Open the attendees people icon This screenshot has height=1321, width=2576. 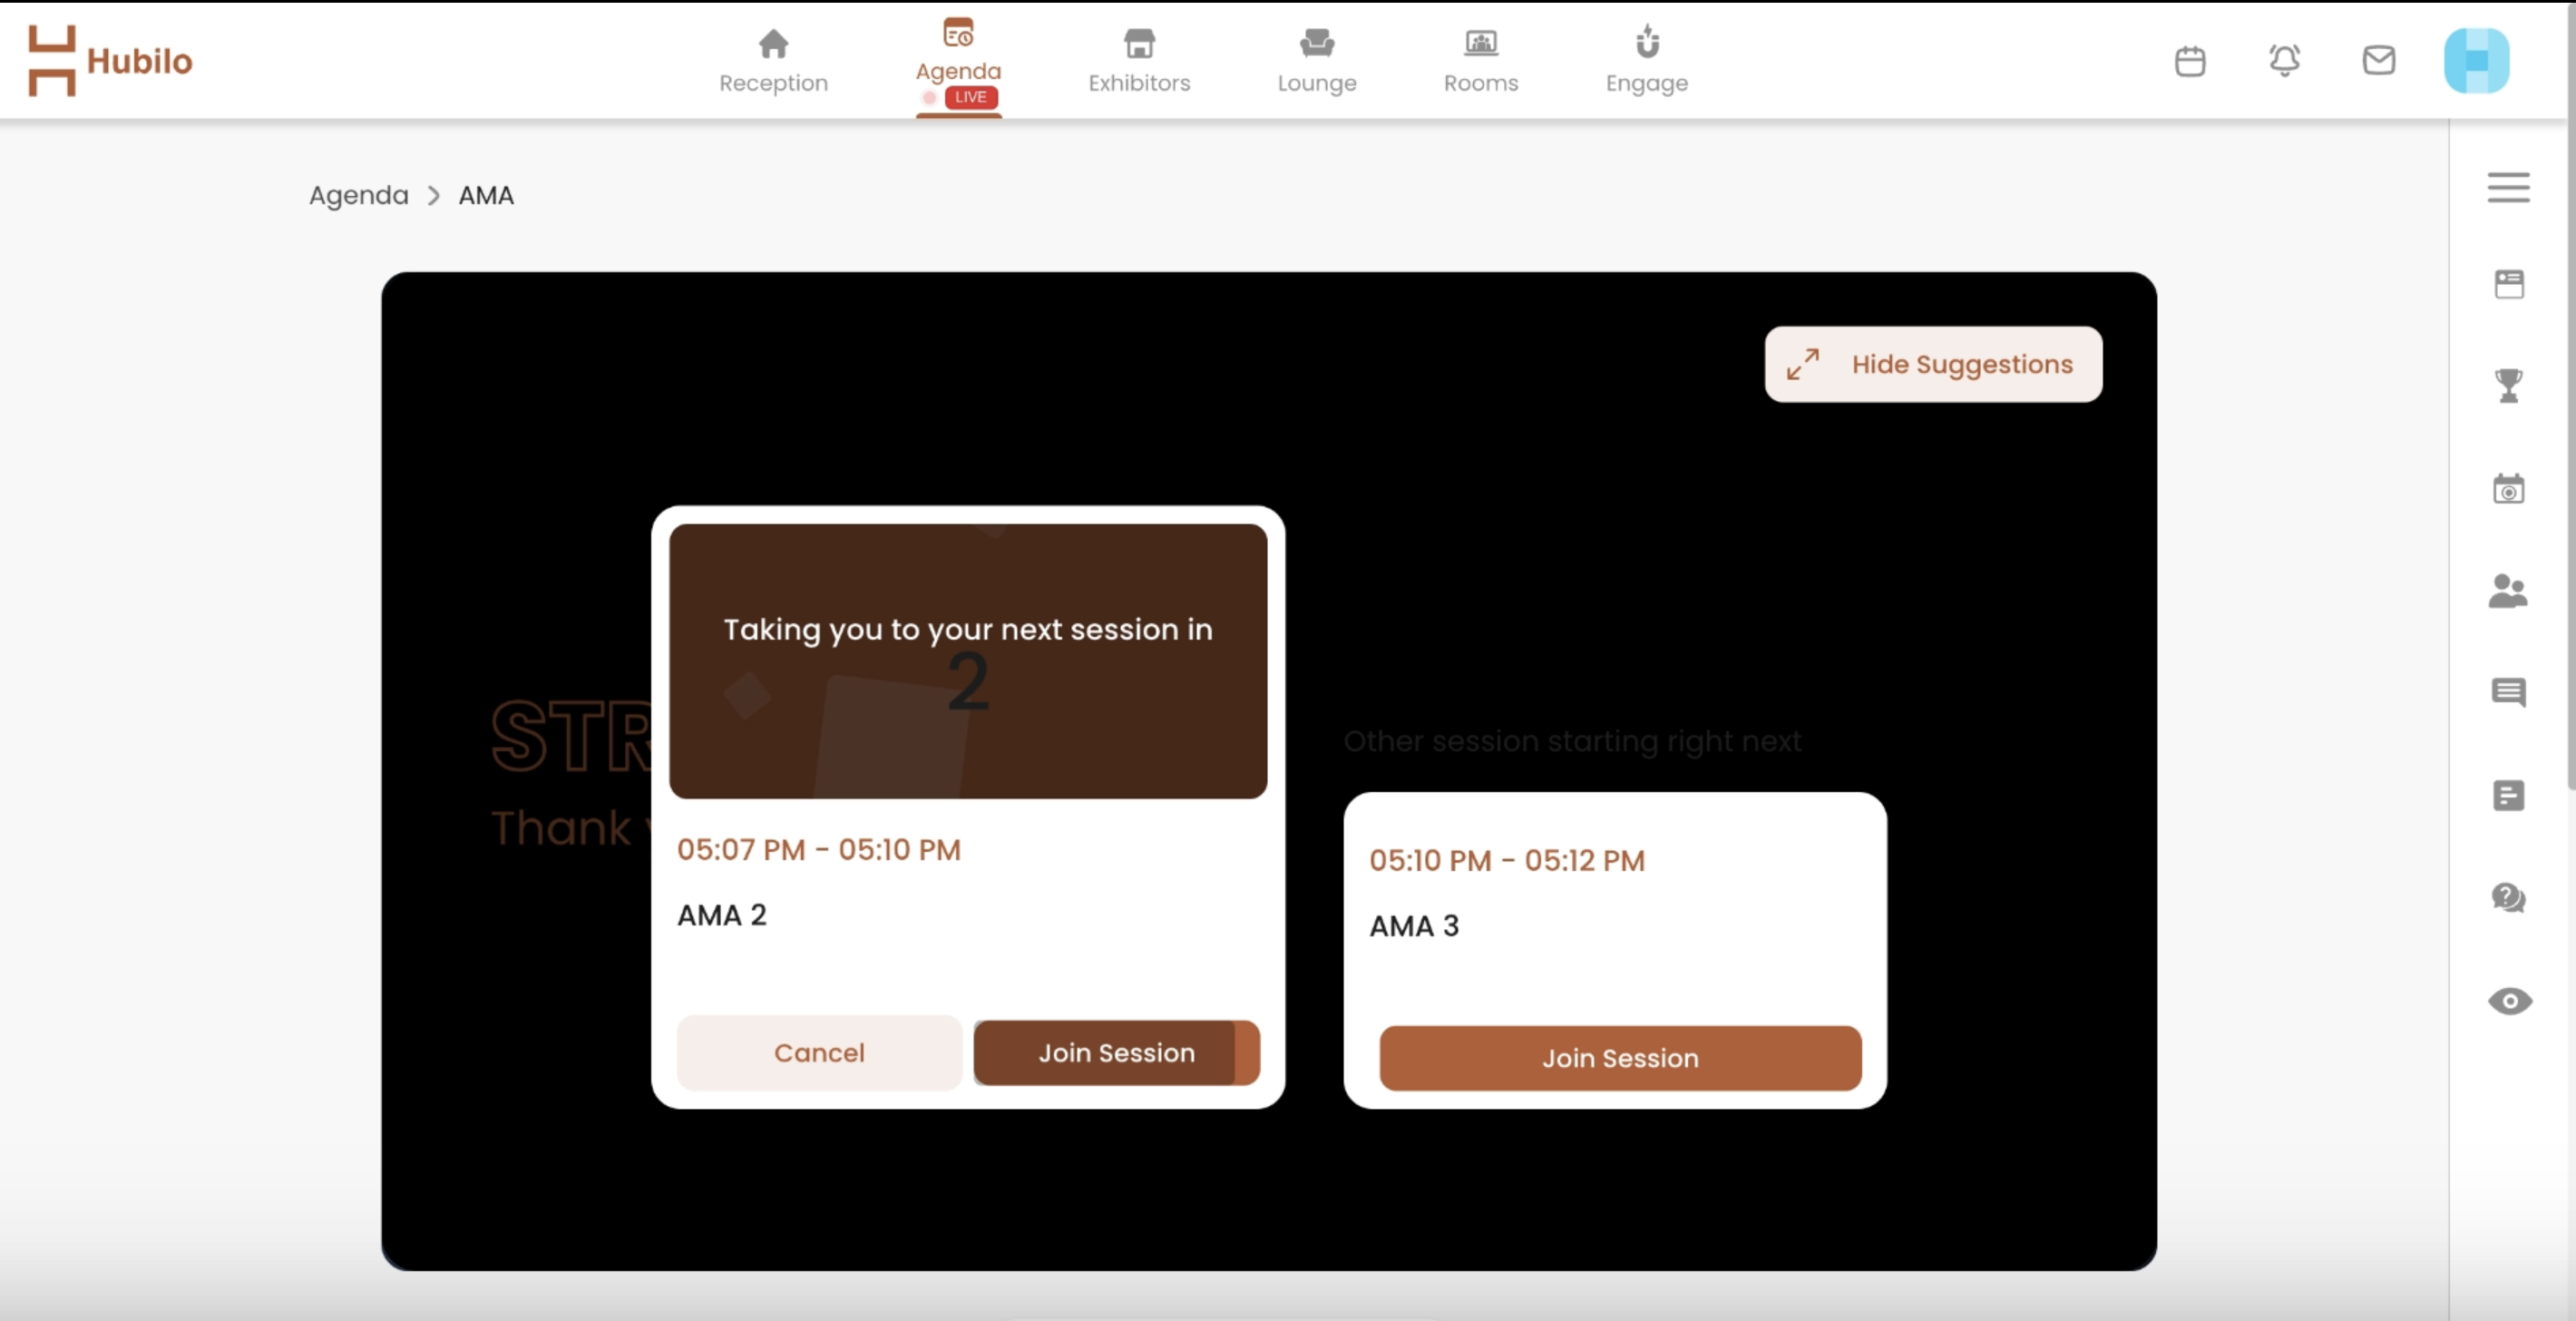2508,591
